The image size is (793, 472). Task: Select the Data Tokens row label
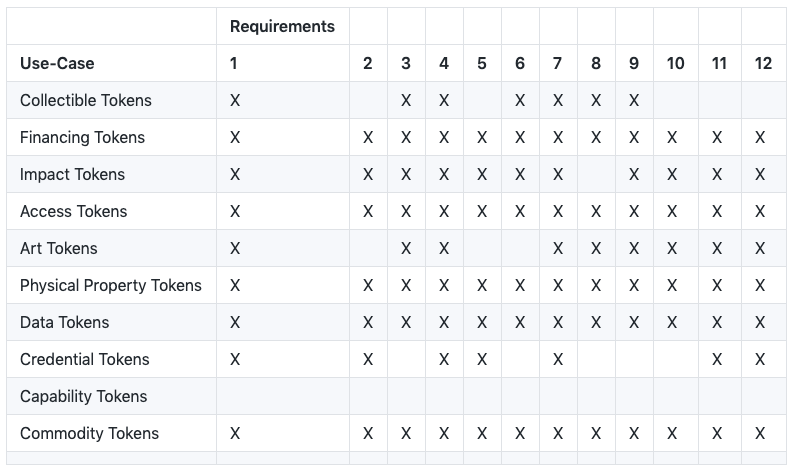(65, 322)
